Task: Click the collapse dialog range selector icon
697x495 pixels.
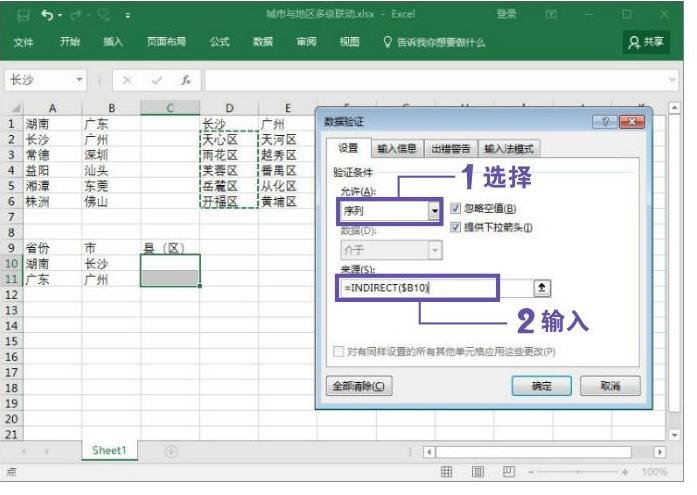Action: point(542,288)
